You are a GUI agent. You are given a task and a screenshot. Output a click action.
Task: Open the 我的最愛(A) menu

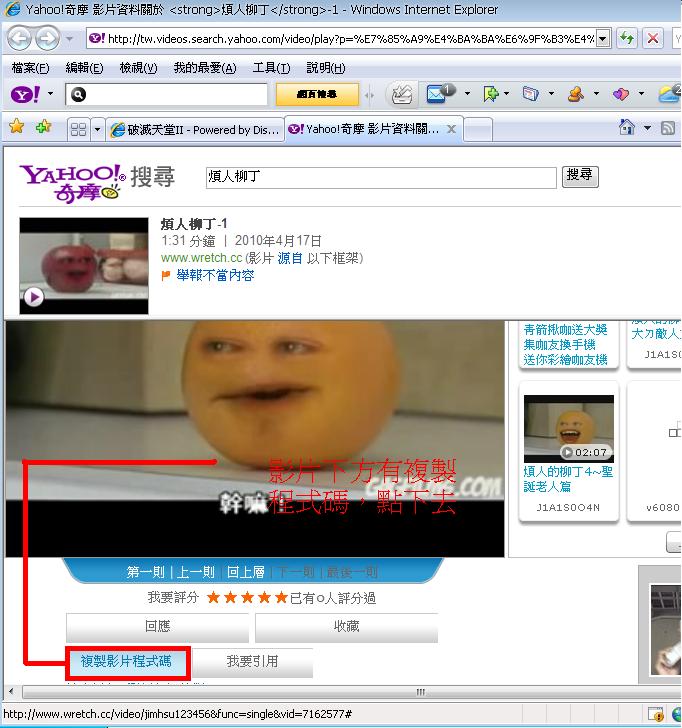pyautogui.click(x=205, y=68)
